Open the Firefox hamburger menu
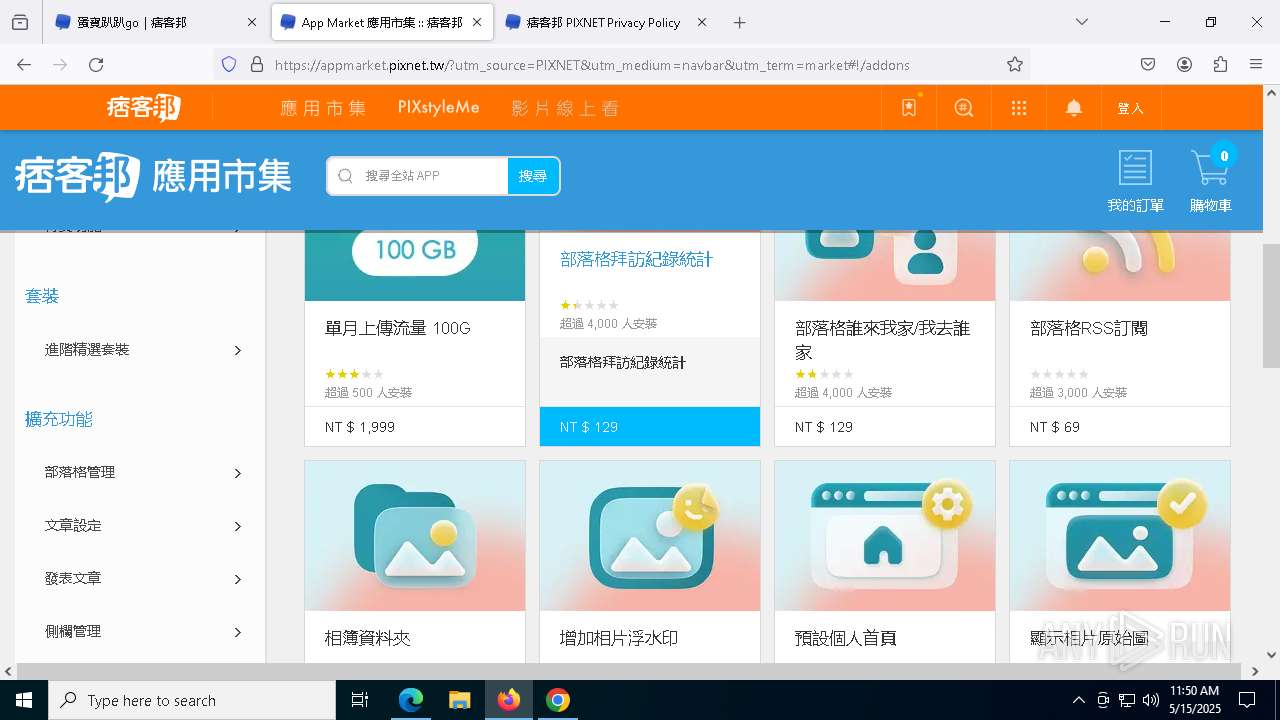This screenshot has width=1280, height=720. (x=1256, y=64)
